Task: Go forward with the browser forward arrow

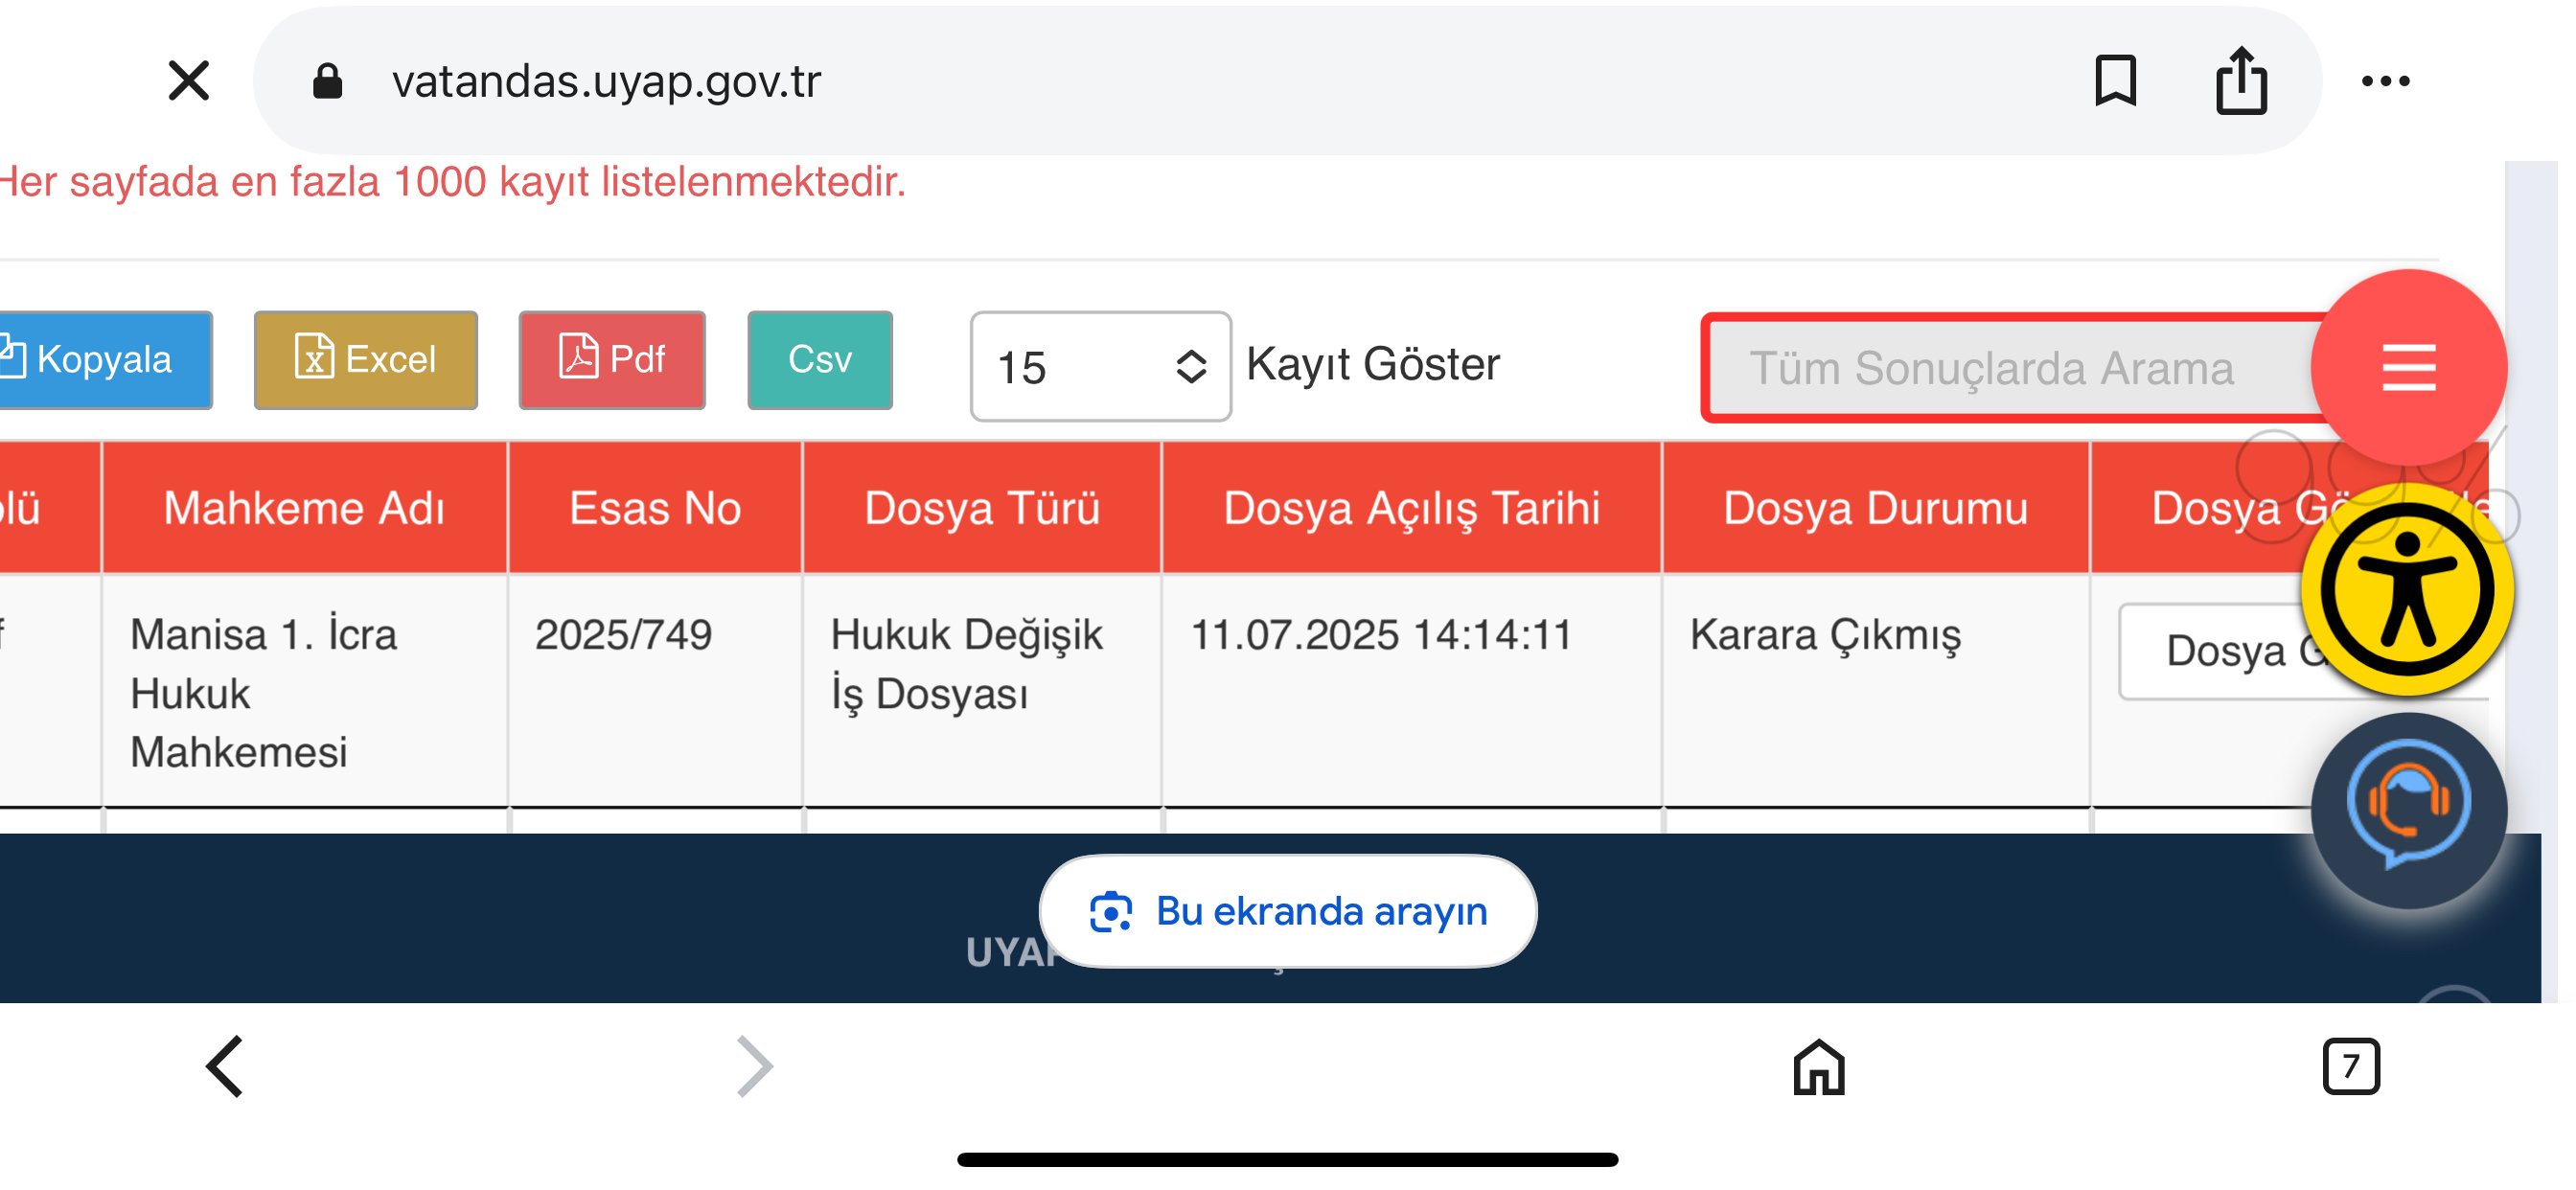Action: pos(755,1066)
